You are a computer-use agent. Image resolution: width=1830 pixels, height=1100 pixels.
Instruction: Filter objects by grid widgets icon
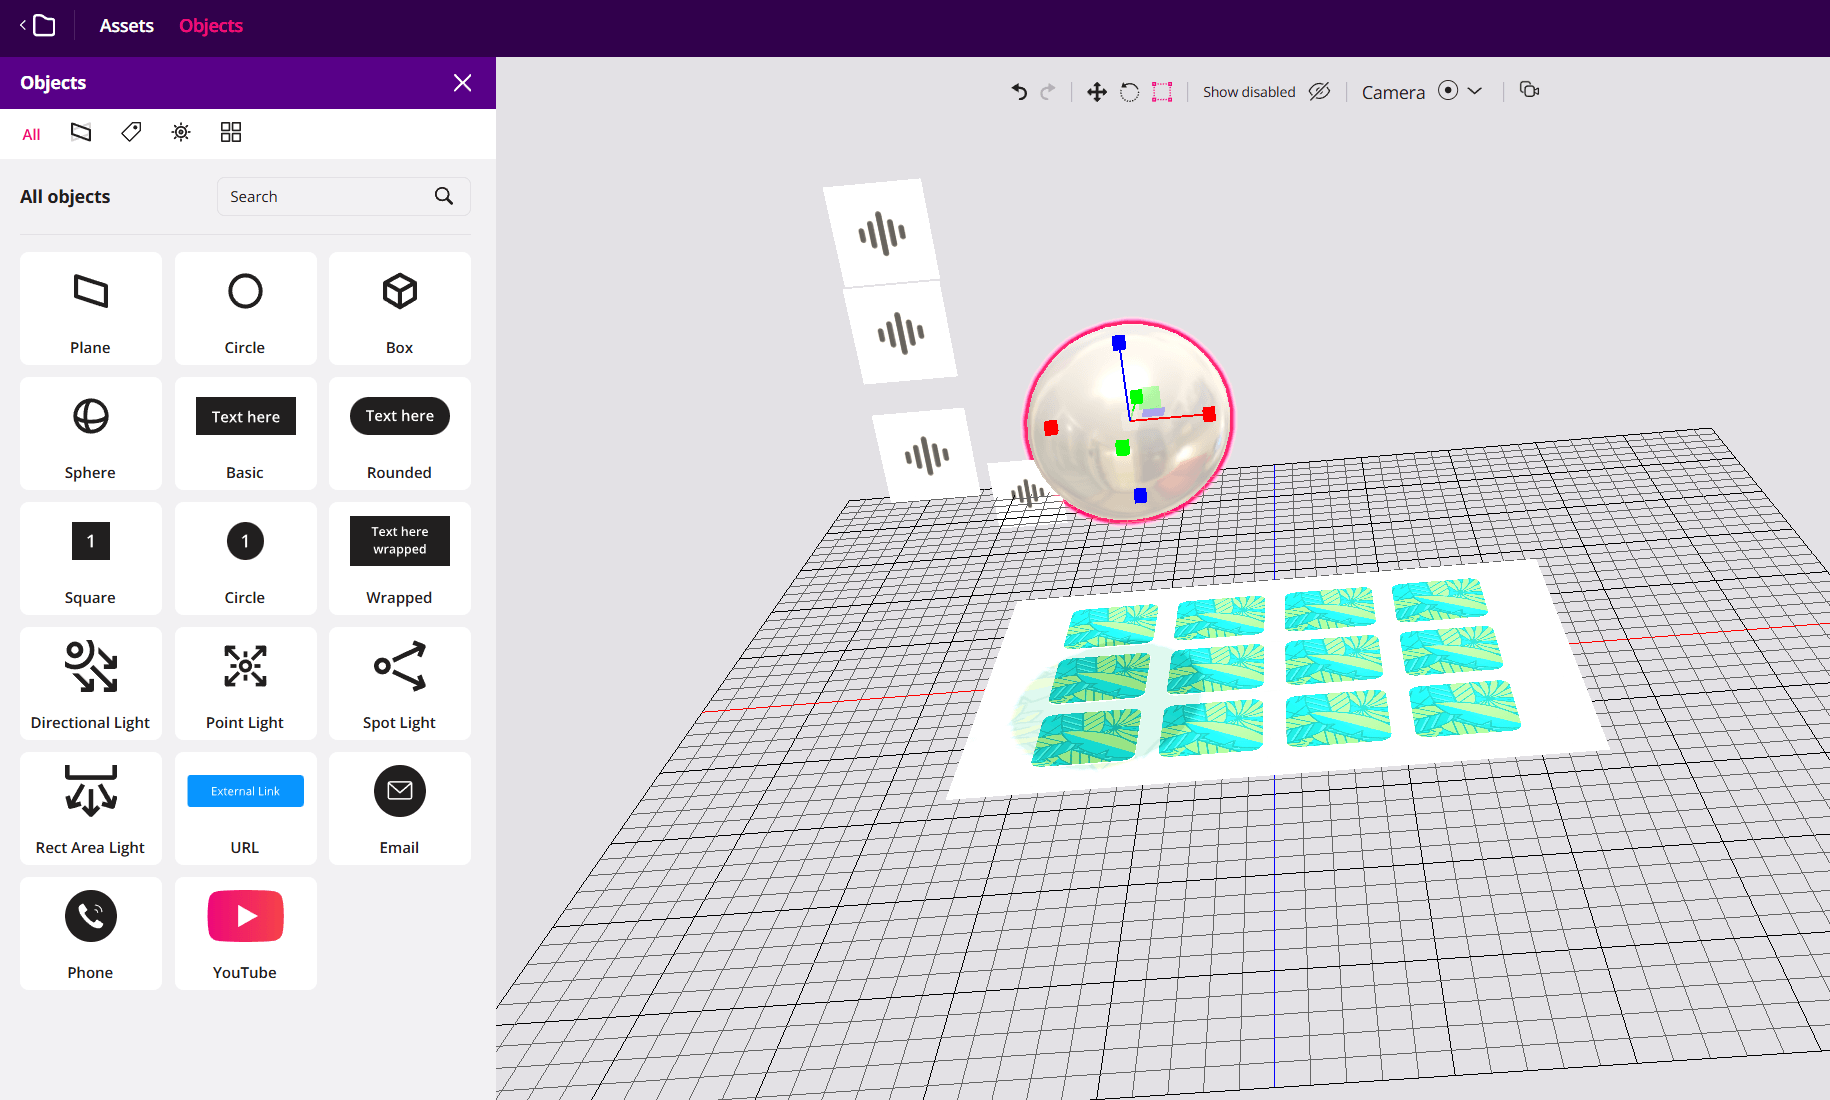tap(231, 132)
